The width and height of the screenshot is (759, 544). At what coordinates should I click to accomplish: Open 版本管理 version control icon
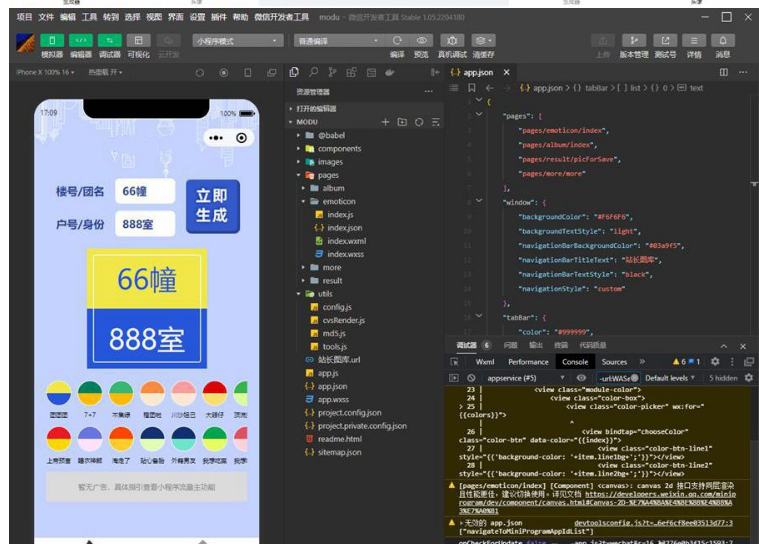coord(634,40)
